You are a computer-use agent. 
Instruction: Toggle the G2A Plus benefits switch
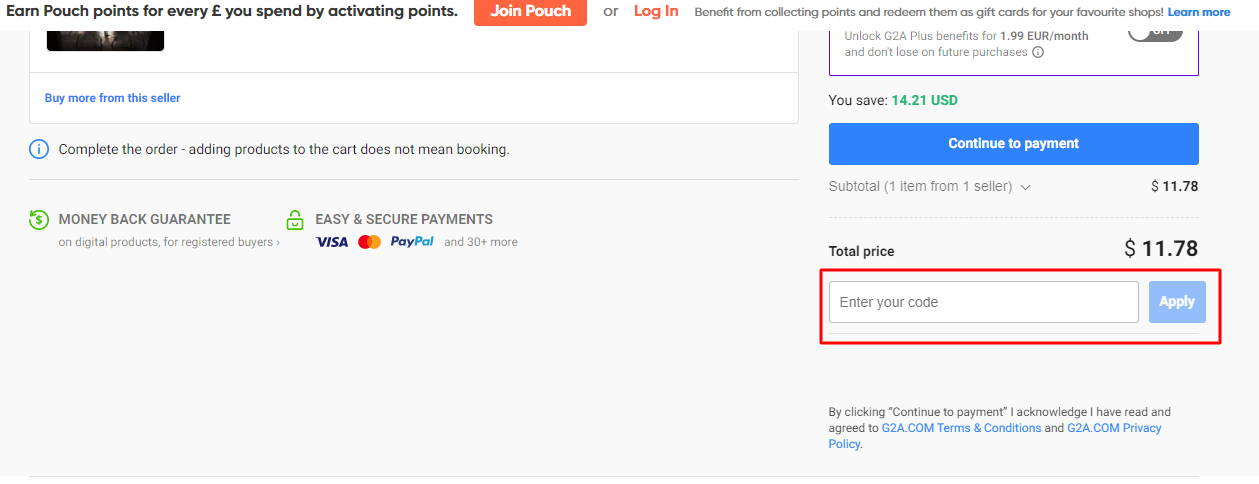click(x=1155, y=32)
